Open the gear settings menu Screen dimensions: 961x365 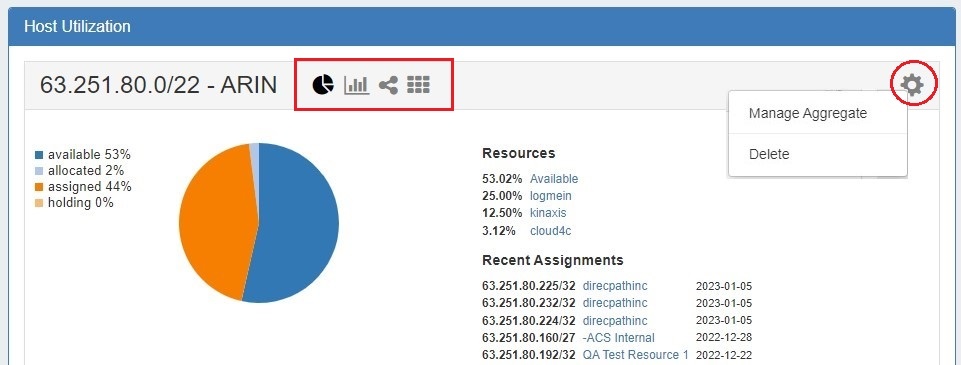pyautogui.click(x=913, y=84)
